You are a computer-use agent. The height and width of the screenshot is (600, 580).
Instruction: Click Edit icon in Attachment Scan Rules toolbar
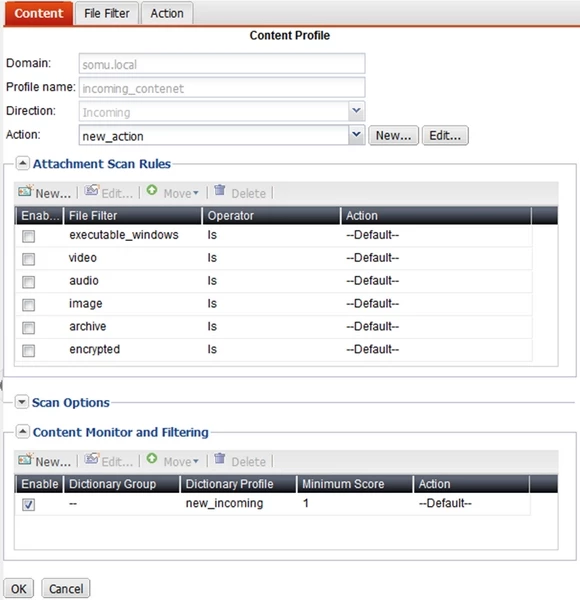[x=92, y=190]
